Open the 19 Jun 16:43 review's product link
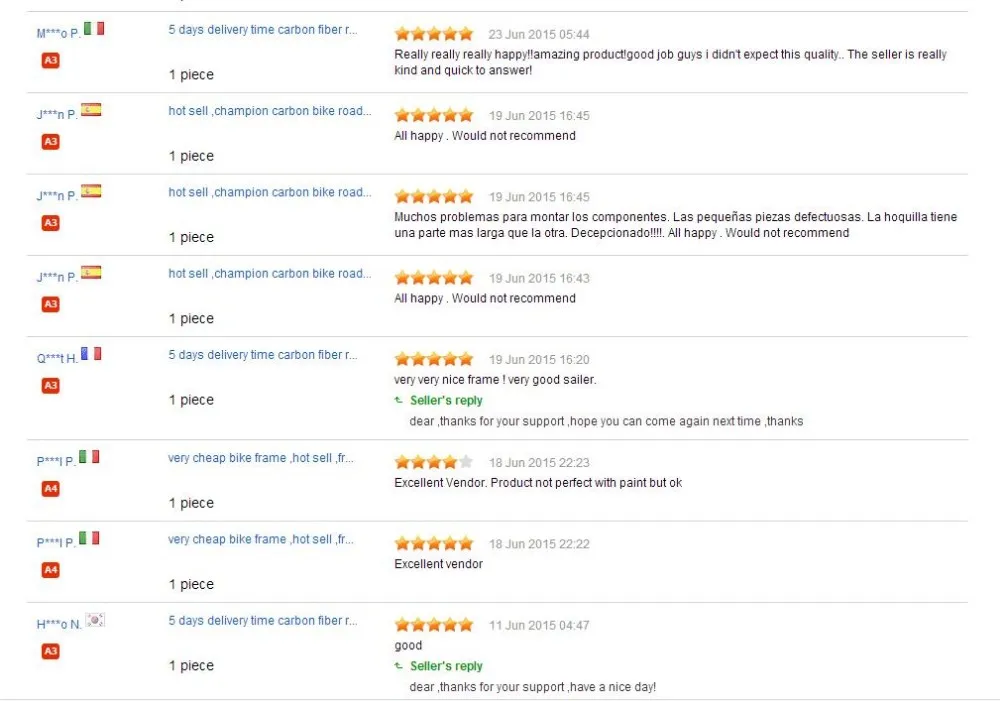Screen dimensions: 1000x701 (269, 274)
